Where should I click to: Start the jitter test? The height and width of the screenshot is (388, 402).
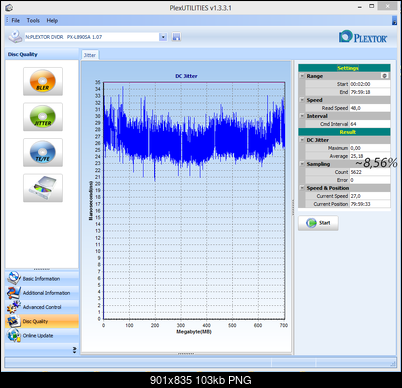(x=318, y=223)
